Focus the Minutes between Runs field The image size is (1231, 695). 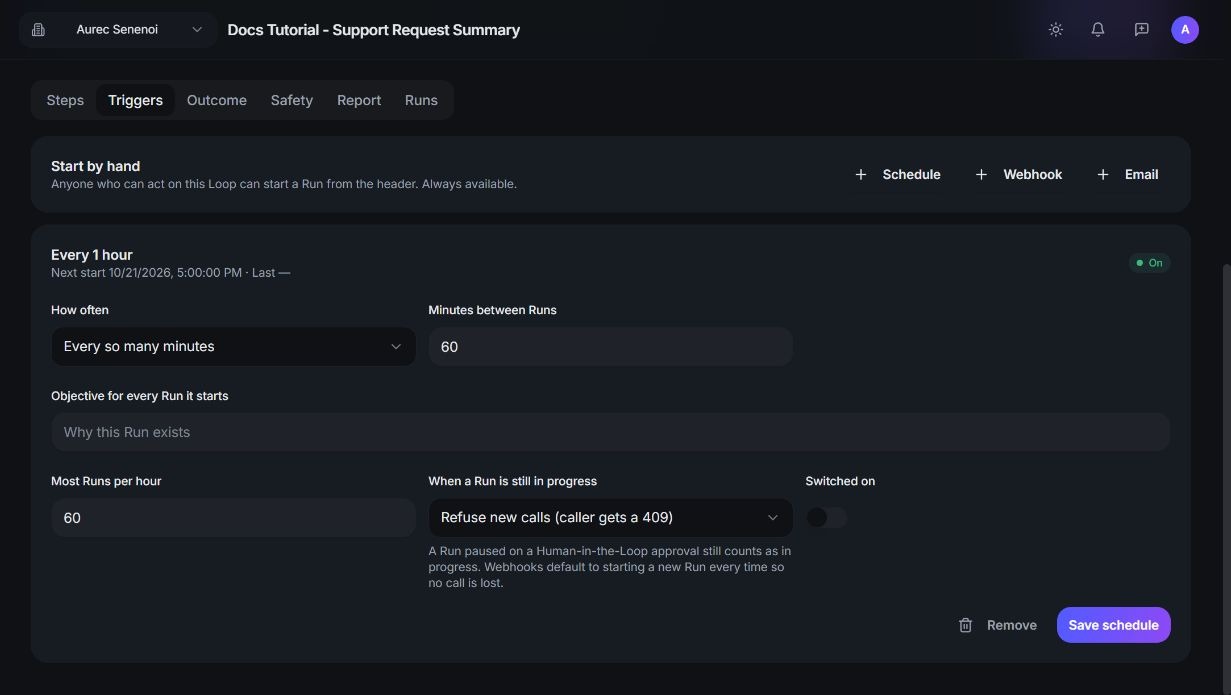coord(610,346)
